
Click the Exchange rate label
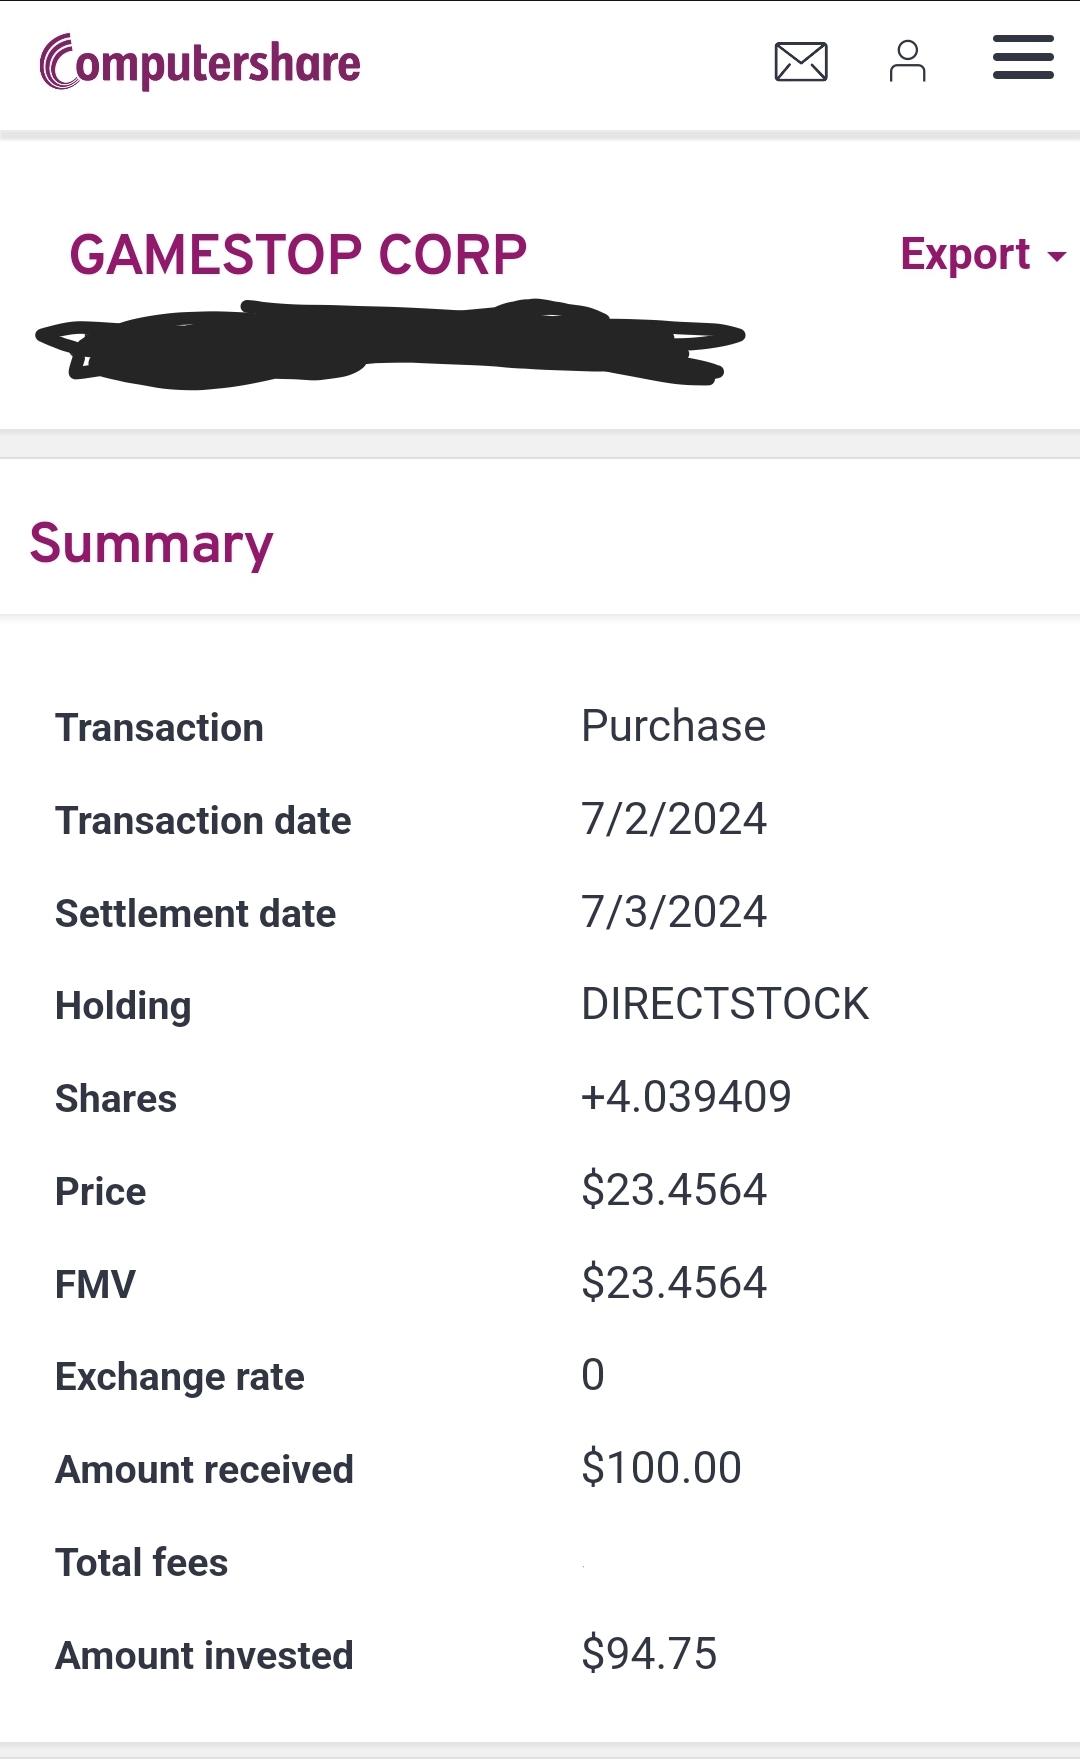coord(180,1377)
